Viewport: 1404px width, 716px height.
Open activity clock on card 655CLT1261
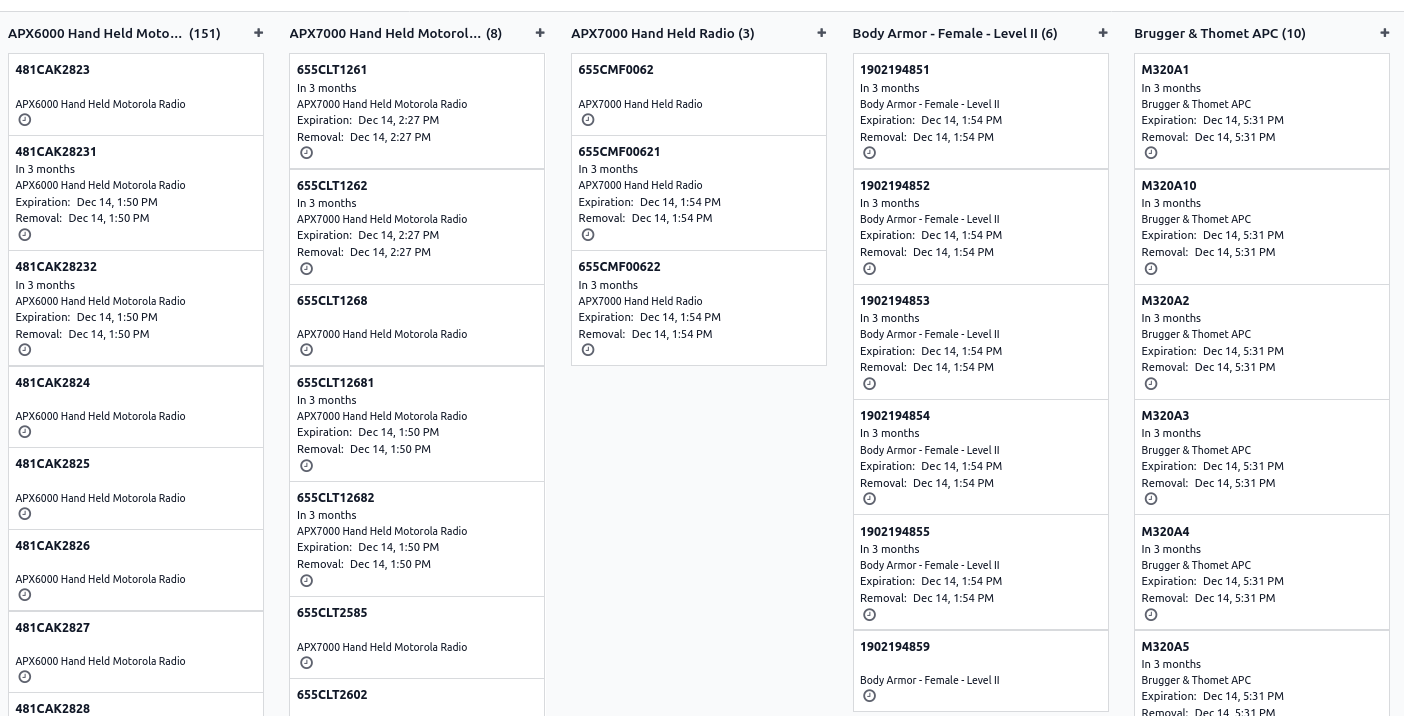[307, 153]
